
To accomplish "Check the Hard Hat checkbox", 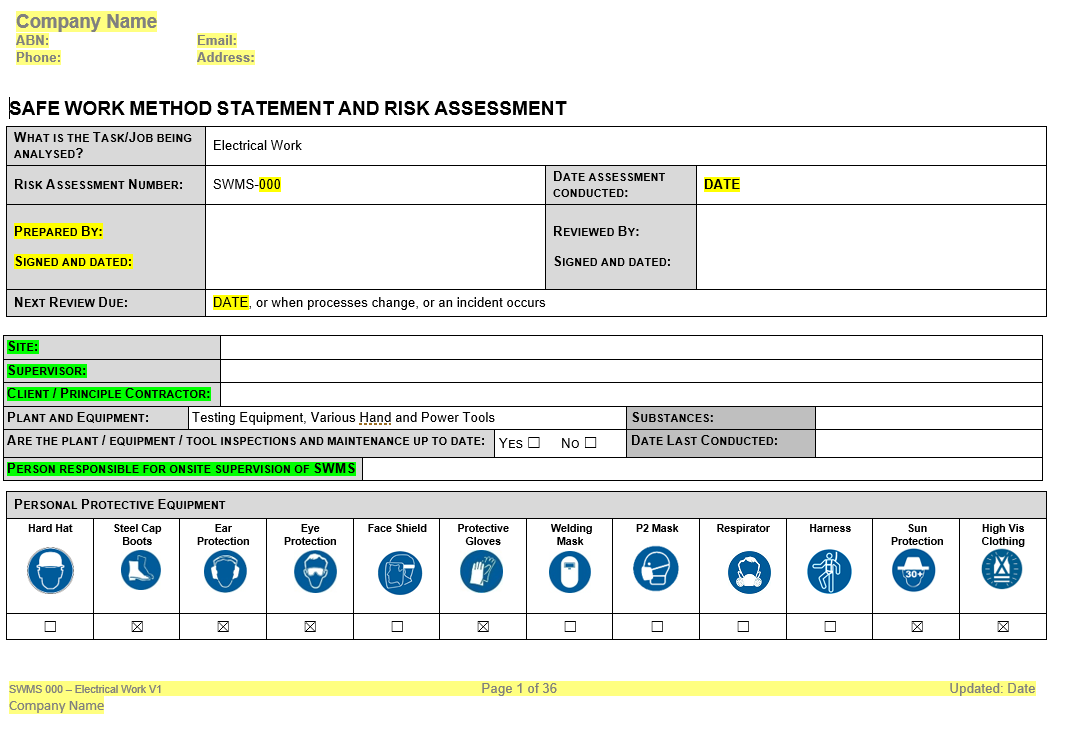I will pyautogui.click(x=50, y=627).
